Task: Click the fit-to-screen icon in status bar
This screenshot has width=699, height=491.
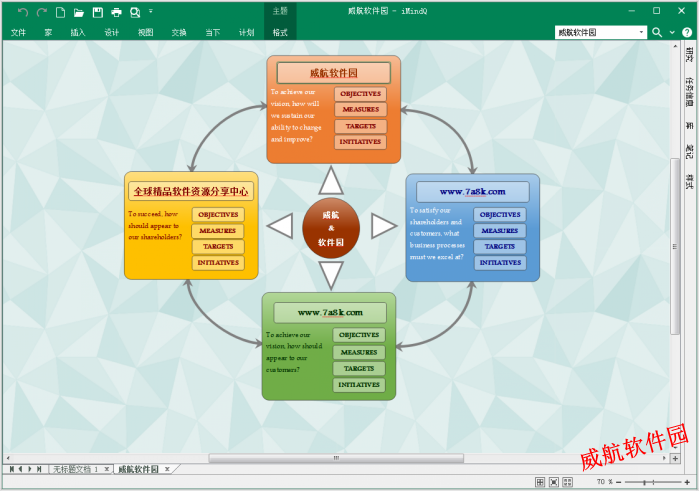Action: coord(554,482)
